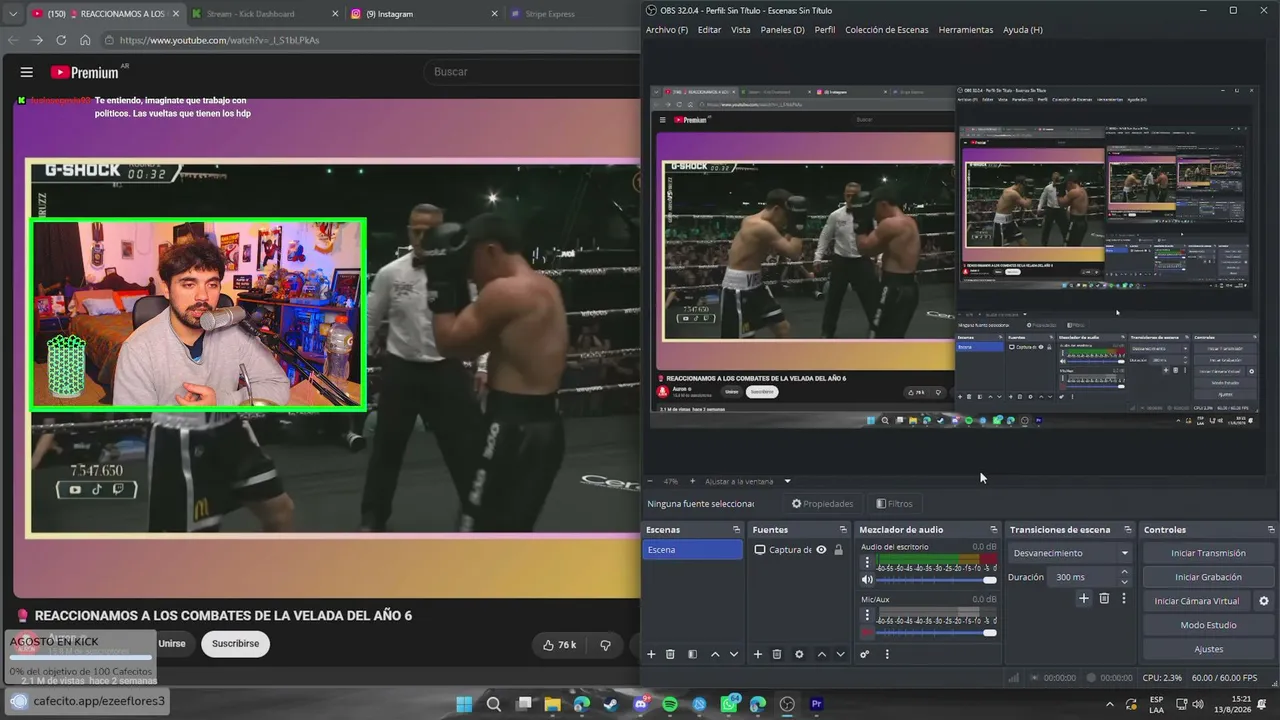Image resolution: width=1280 pixels, height=720 pixels.
Task: Add a new source in Fuentes panel
Action: pos(758,654)
